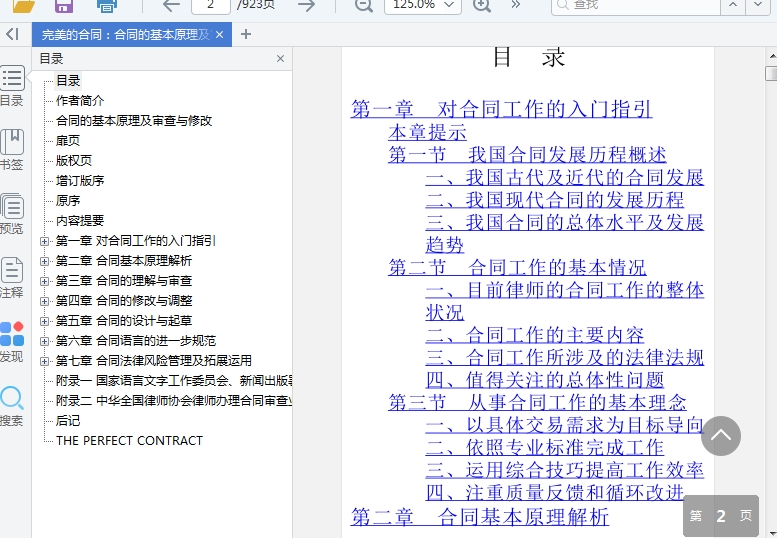Select 版权页 in the outline tree
This screenshot has width=777, height=538.
[x=74, y=161]
